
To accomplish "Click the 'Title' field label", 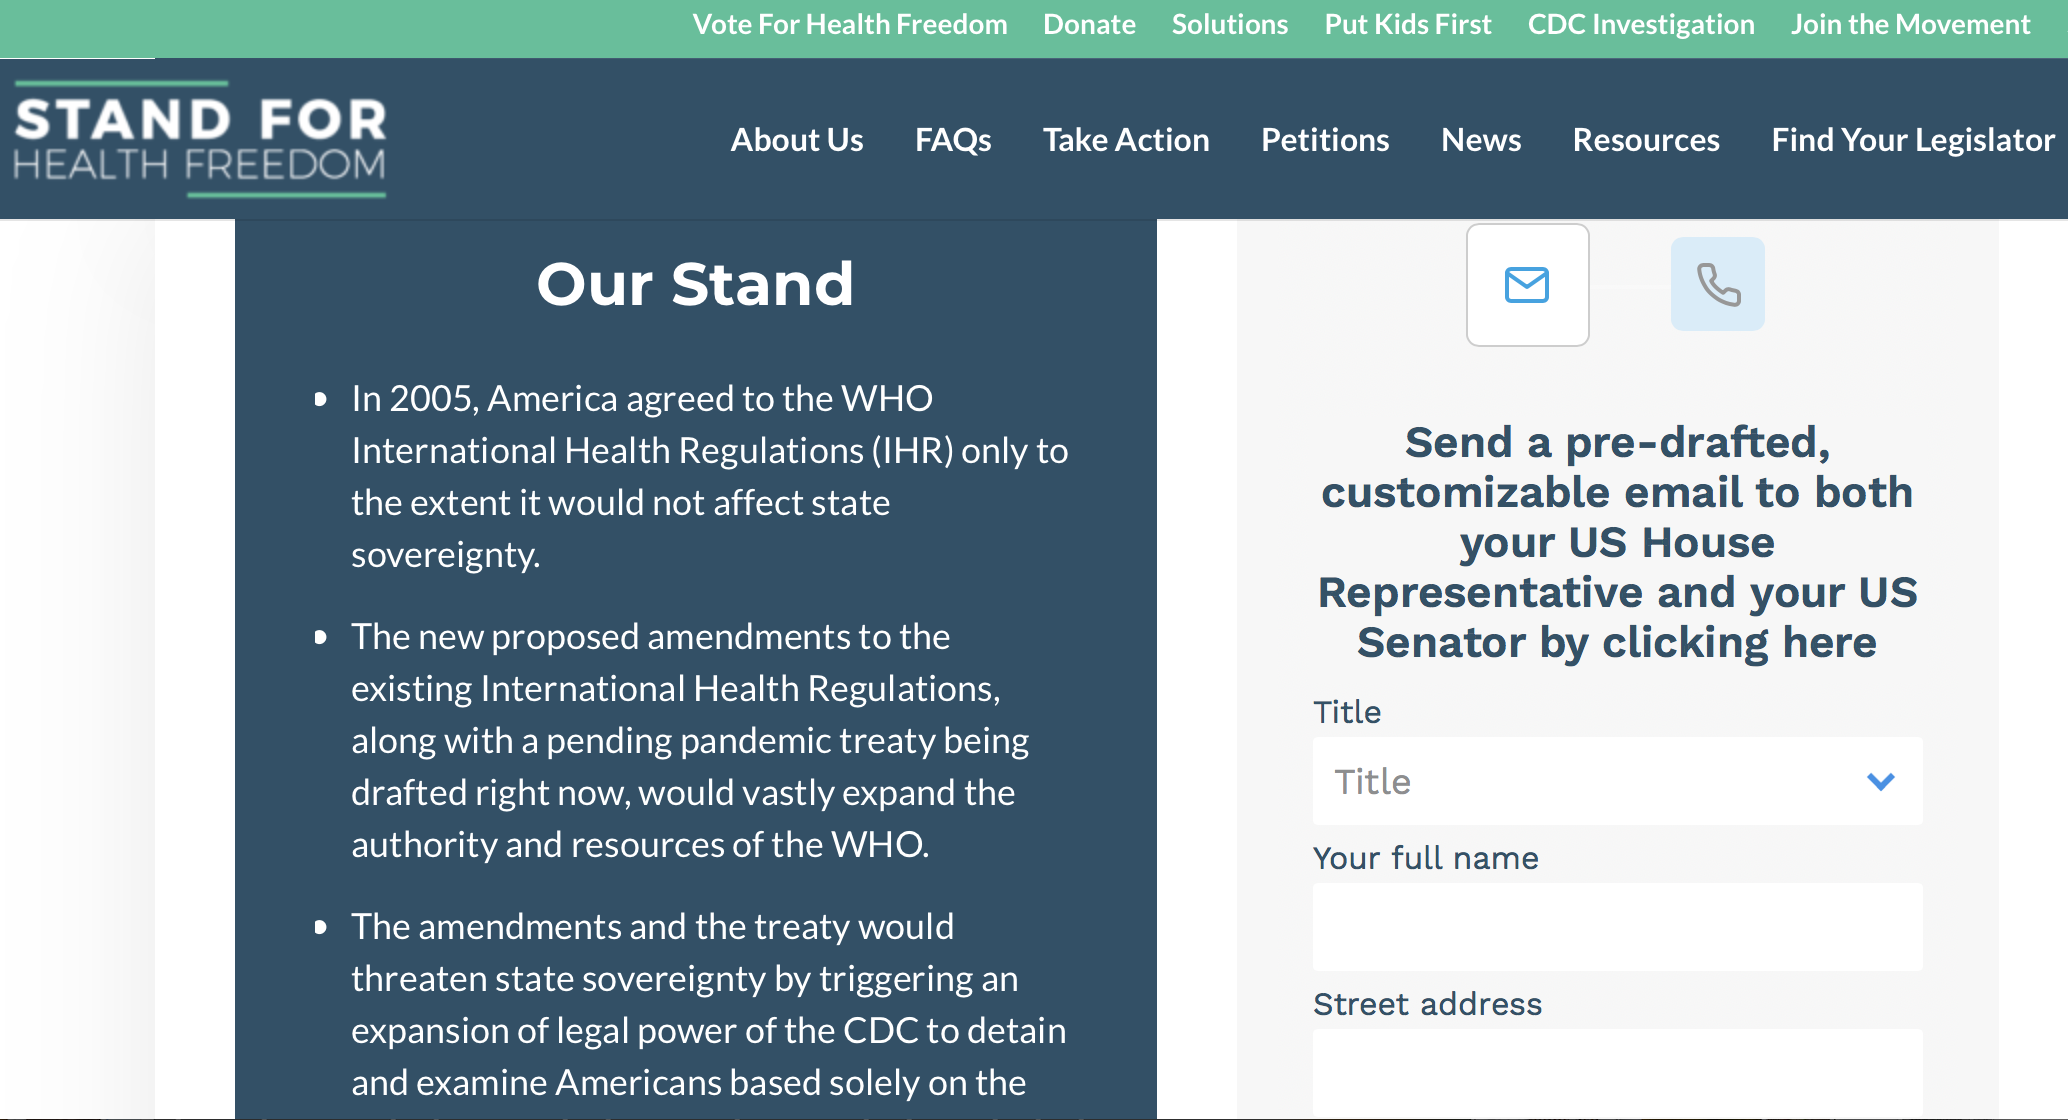I will (x=1346, y=712).
